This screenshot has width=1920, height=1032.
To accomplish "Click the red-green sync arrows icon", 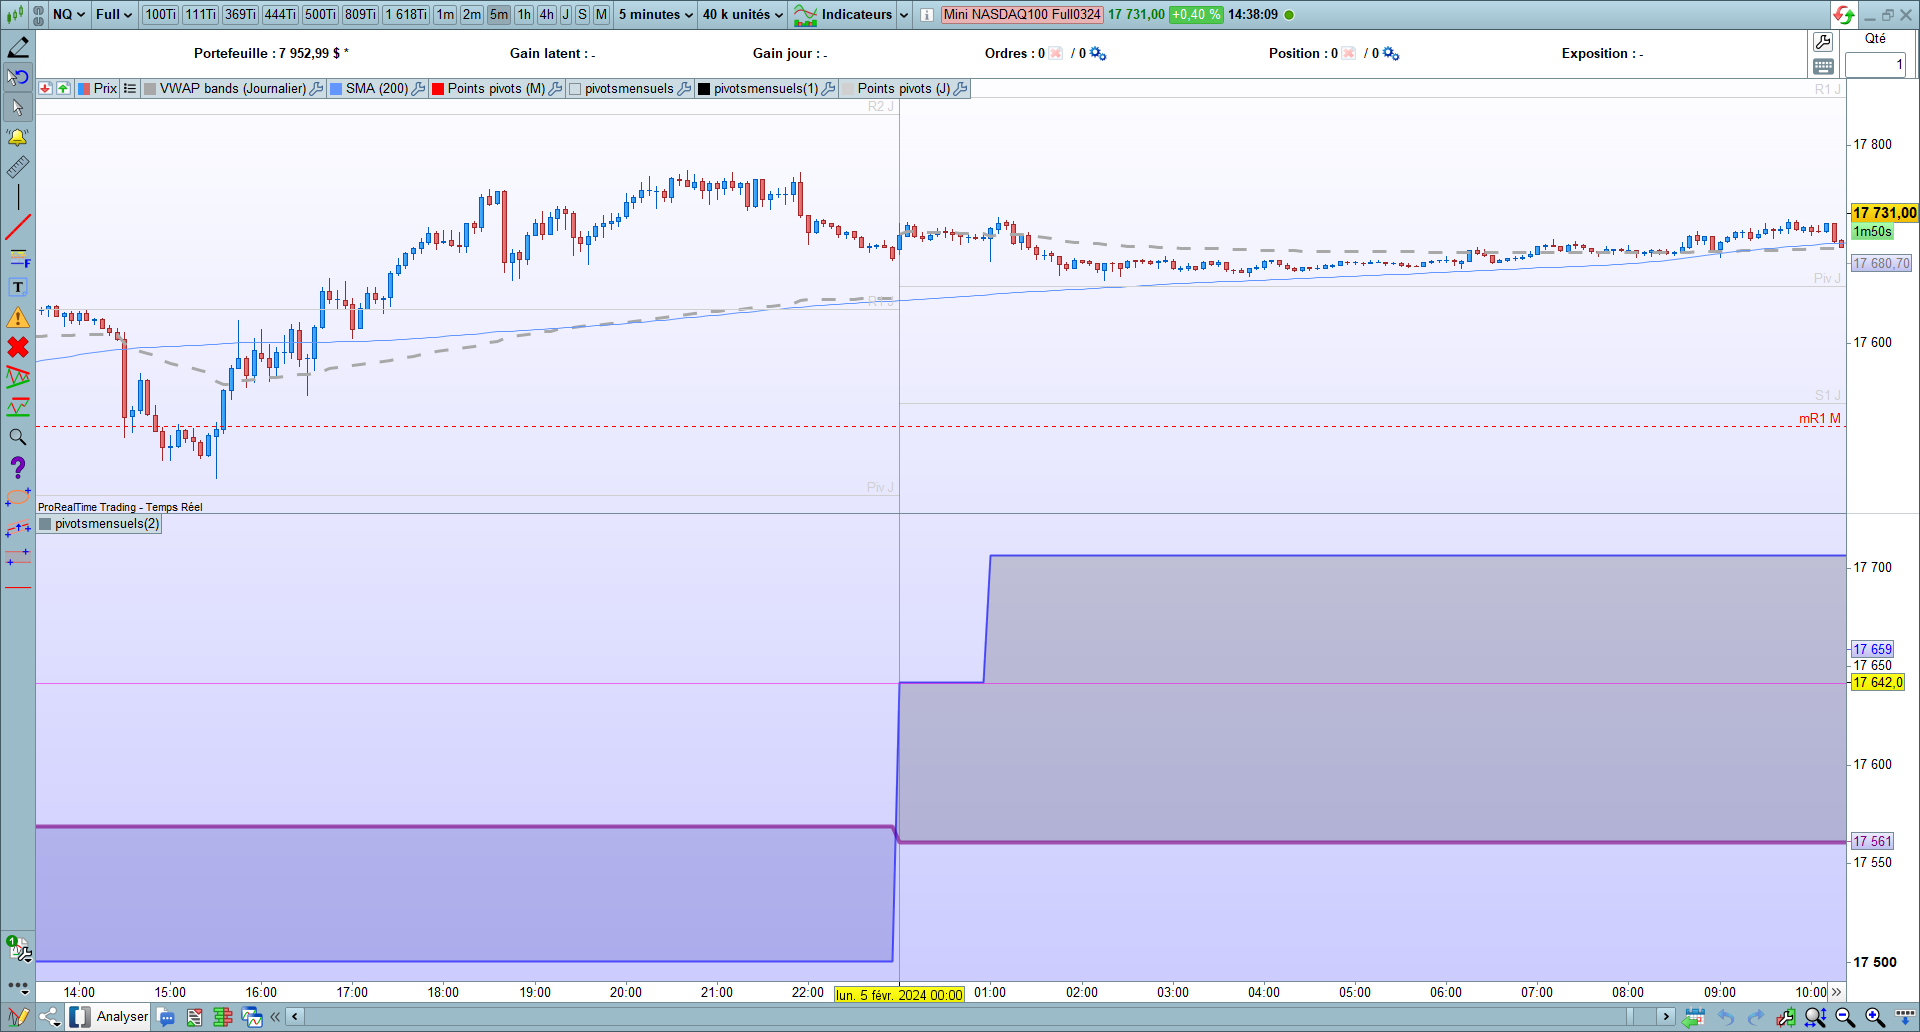I will (x=1844, y=15).
